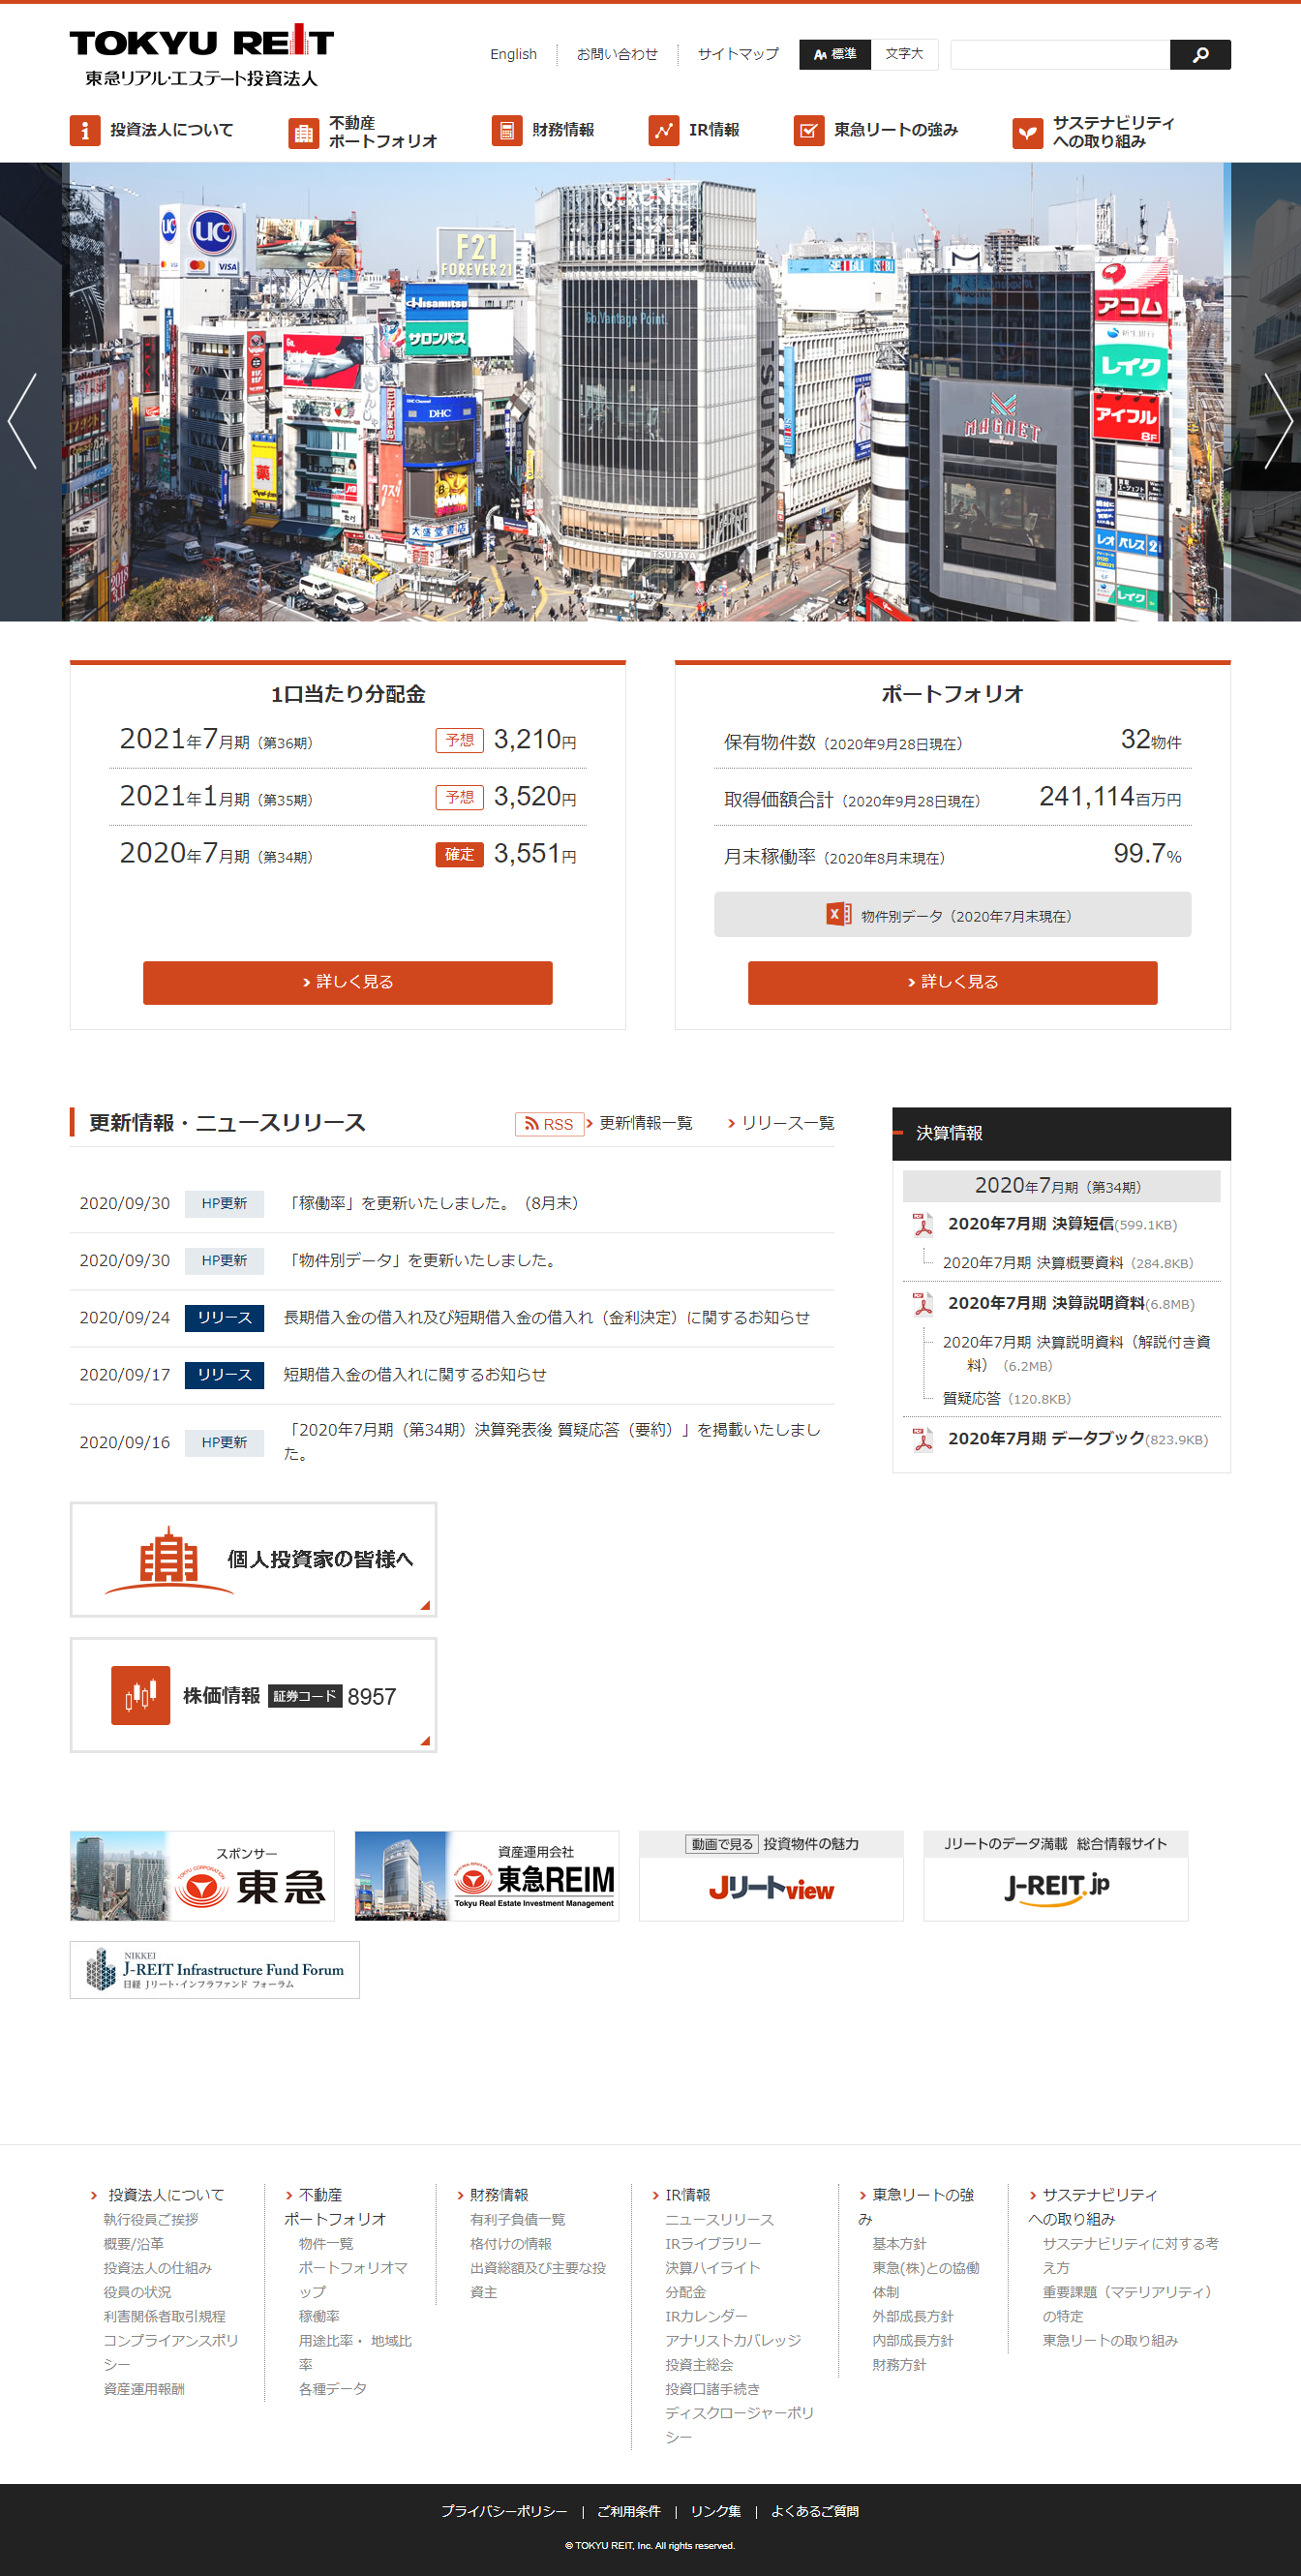Screen dimensions: 1301x2576
Task: Click 詳しく見る under 1口当たり分配金
Action: (348, 982)
